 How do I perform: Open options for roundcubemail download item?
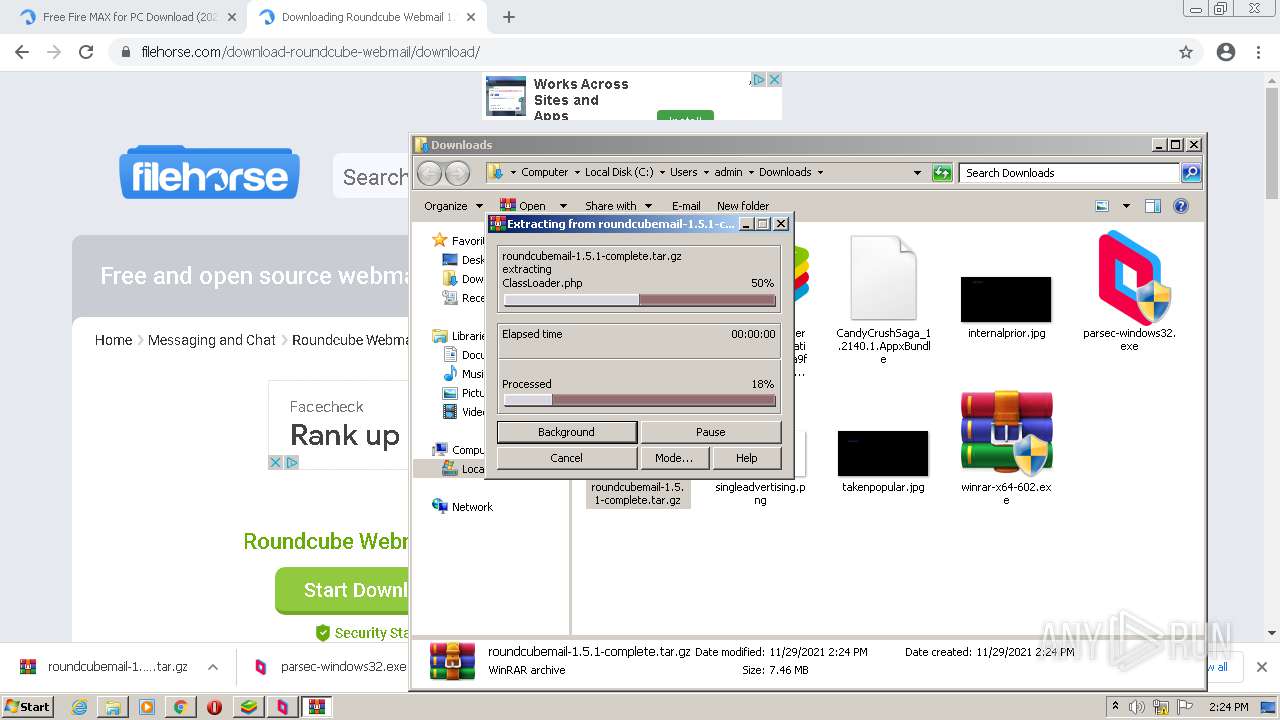pyautogui.click(x=213, y=667)
